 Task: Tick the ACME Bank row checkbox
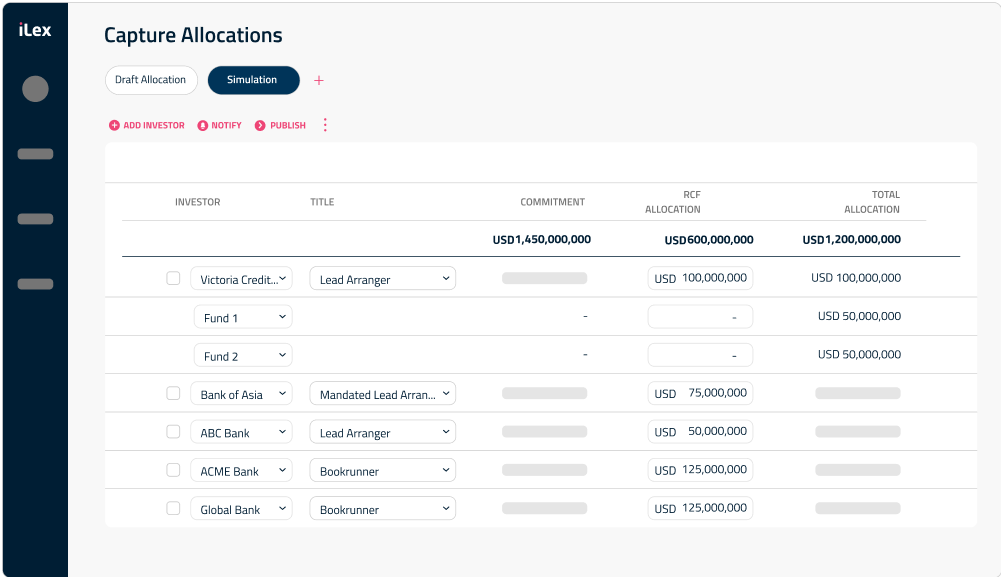click(173, 470)
